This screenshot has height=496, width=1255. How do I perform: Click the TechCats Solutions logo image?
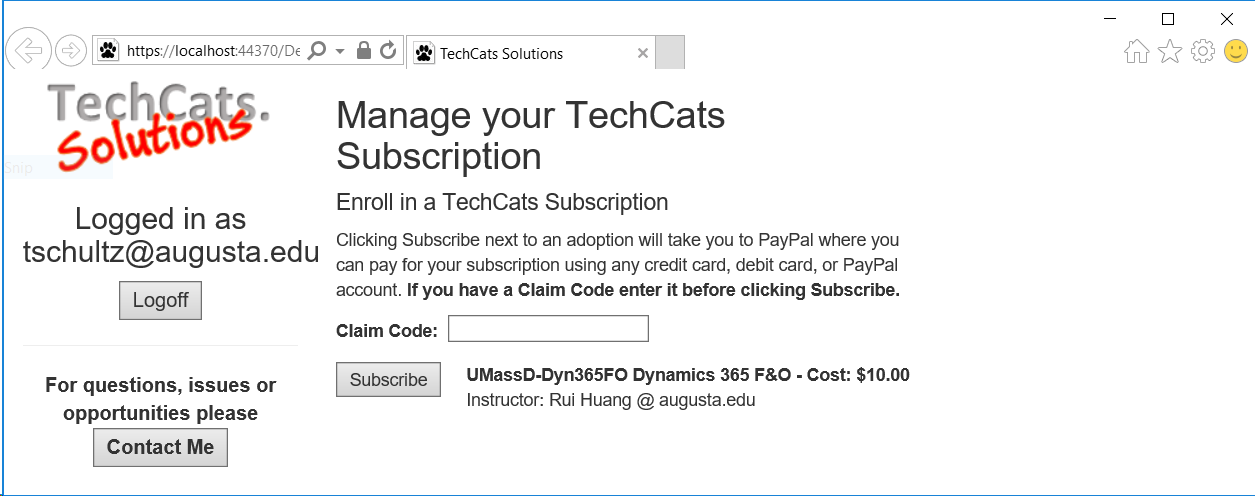[x=160, y=125]
